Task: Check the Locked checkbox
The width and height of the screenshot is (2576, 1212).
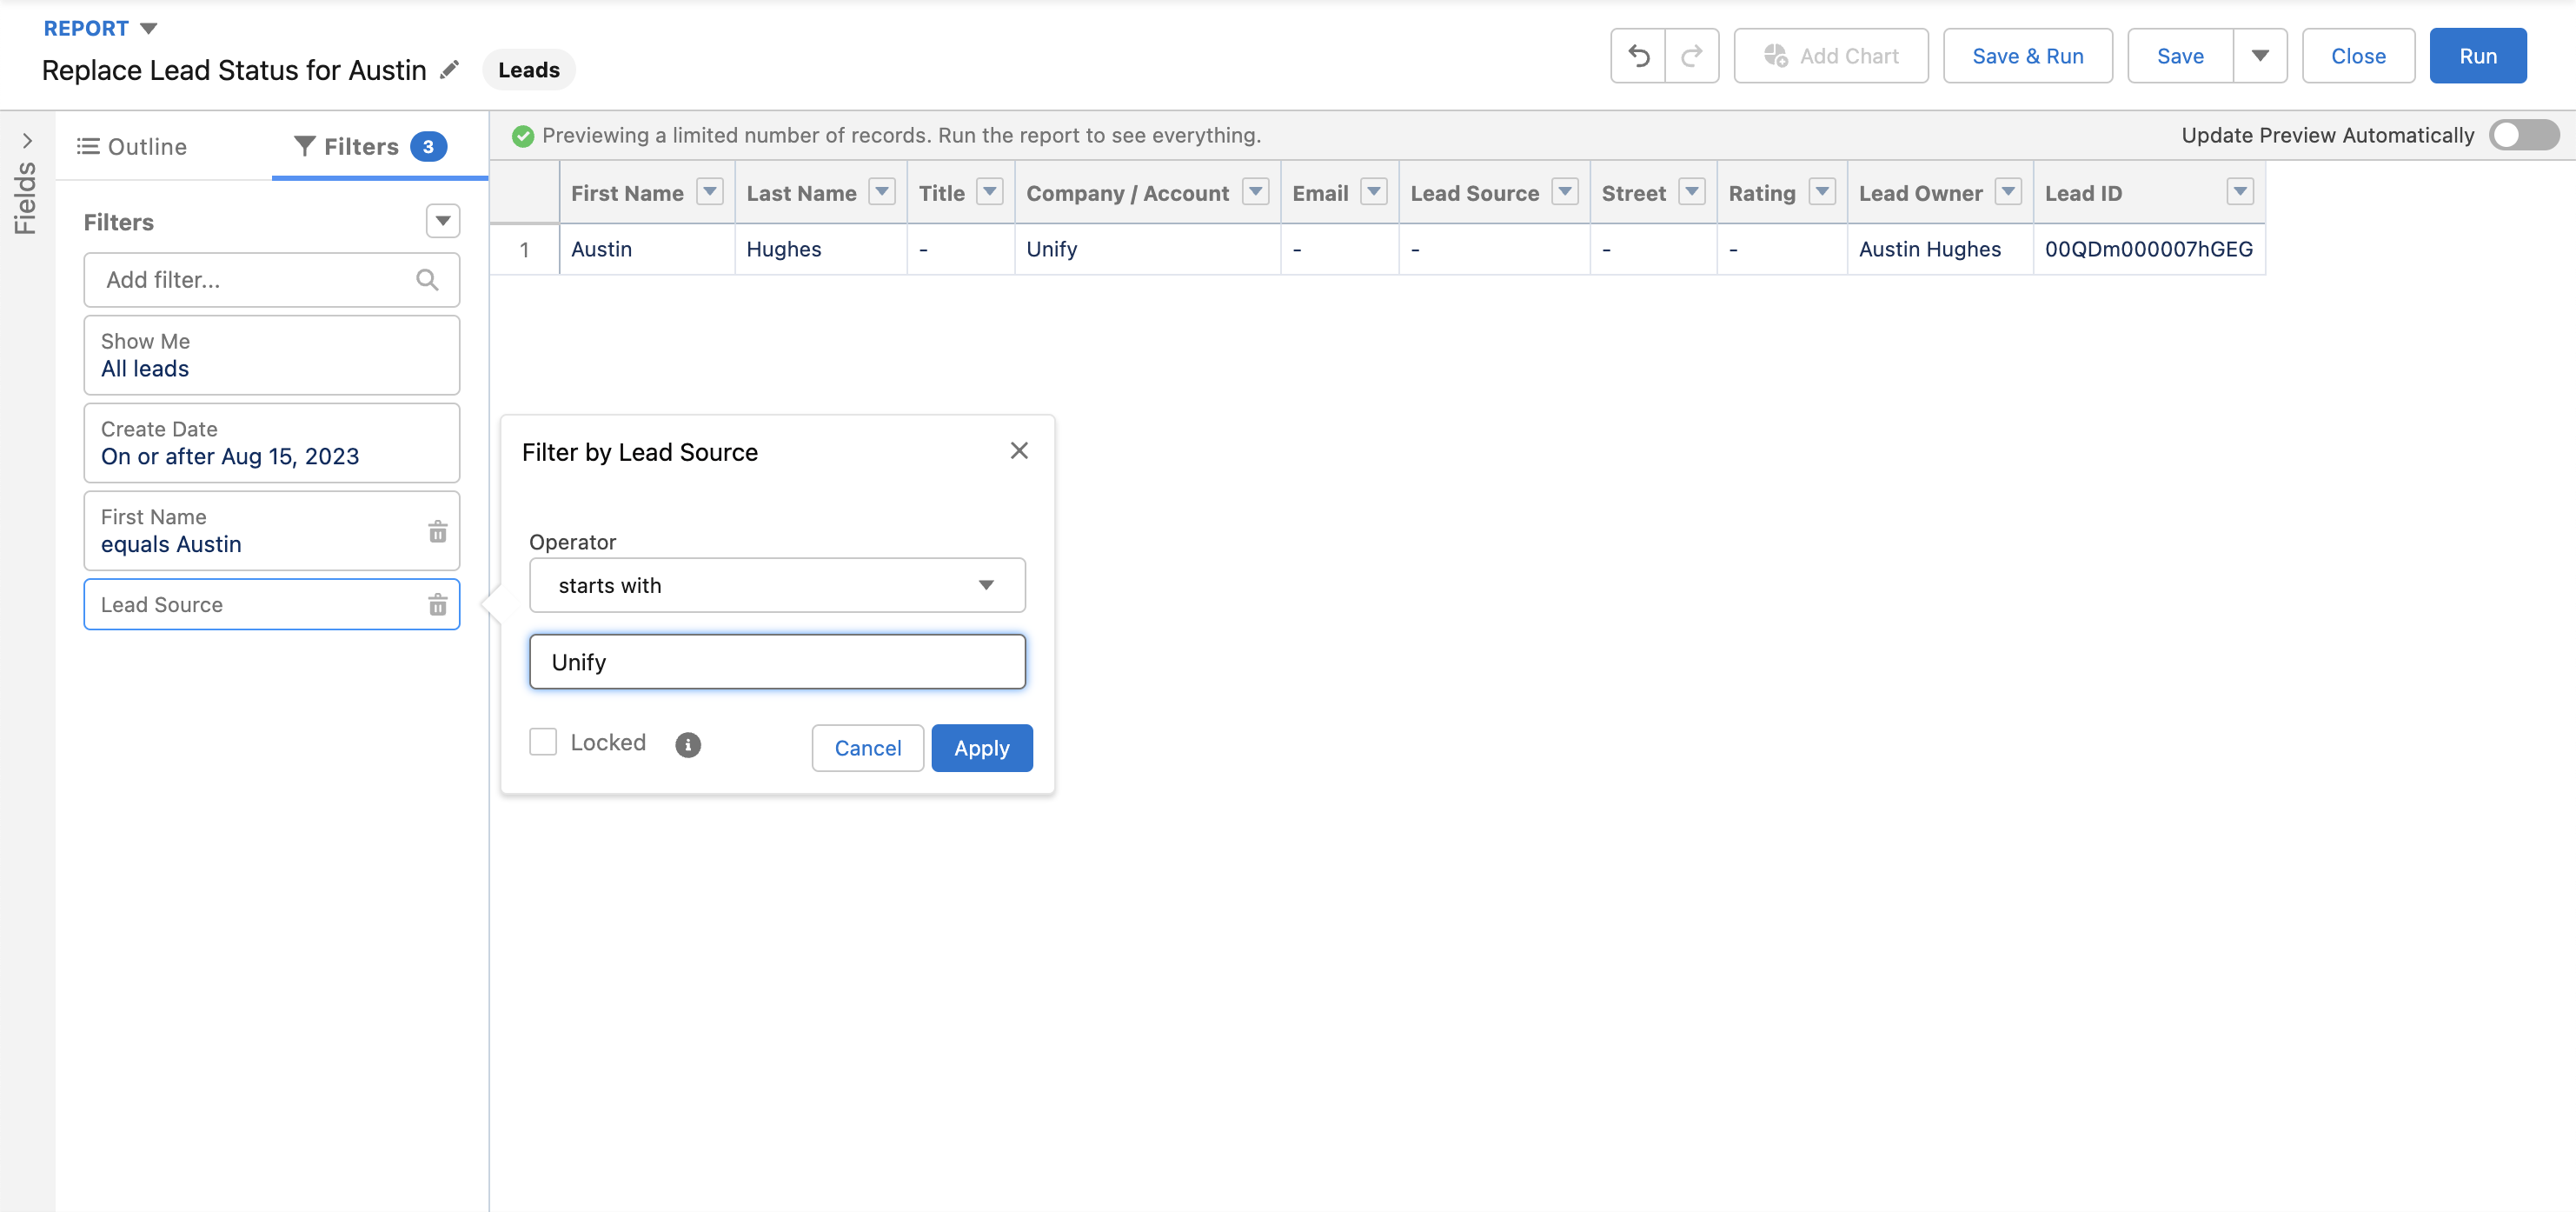Action: 543,742
